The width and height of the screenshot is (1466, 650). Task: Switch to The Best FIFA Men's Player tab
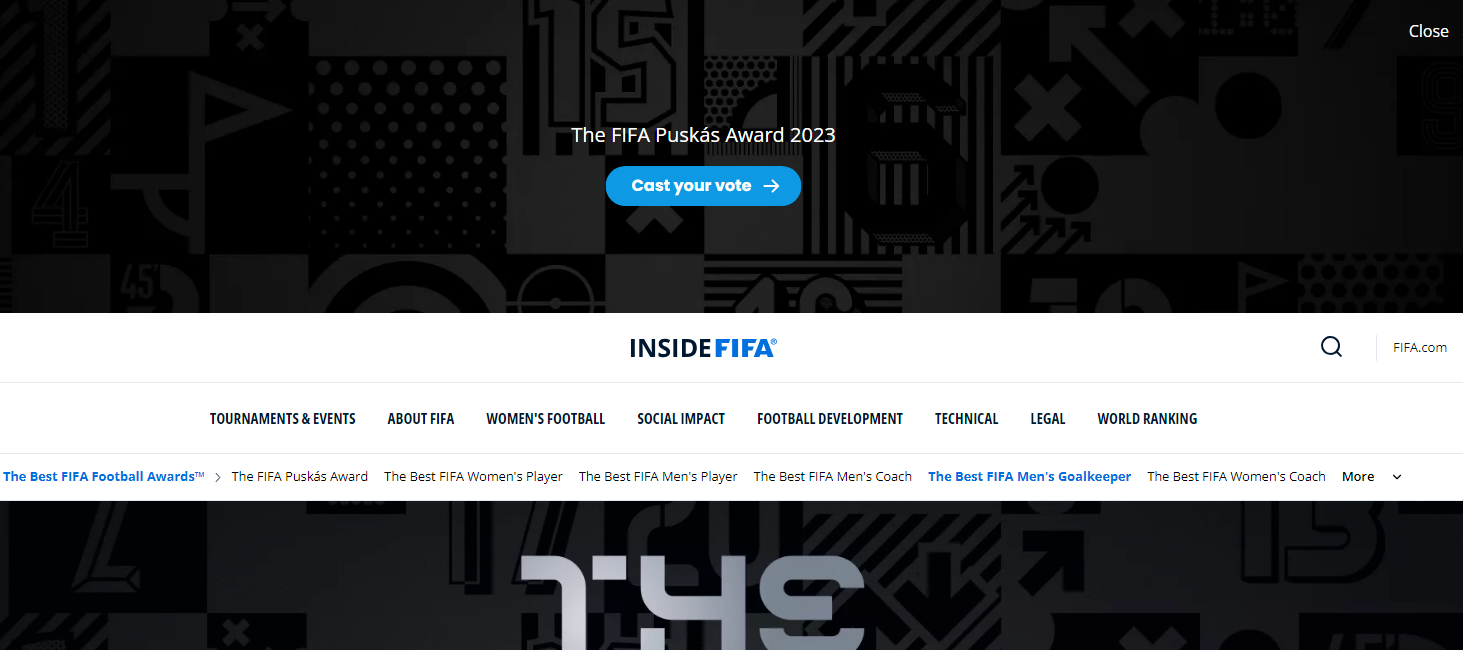tap(658, 477)
